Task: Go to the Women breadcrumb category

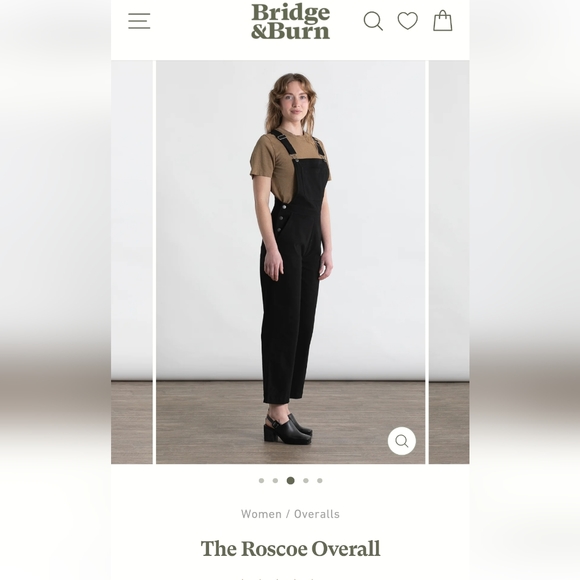Action: 261,514
